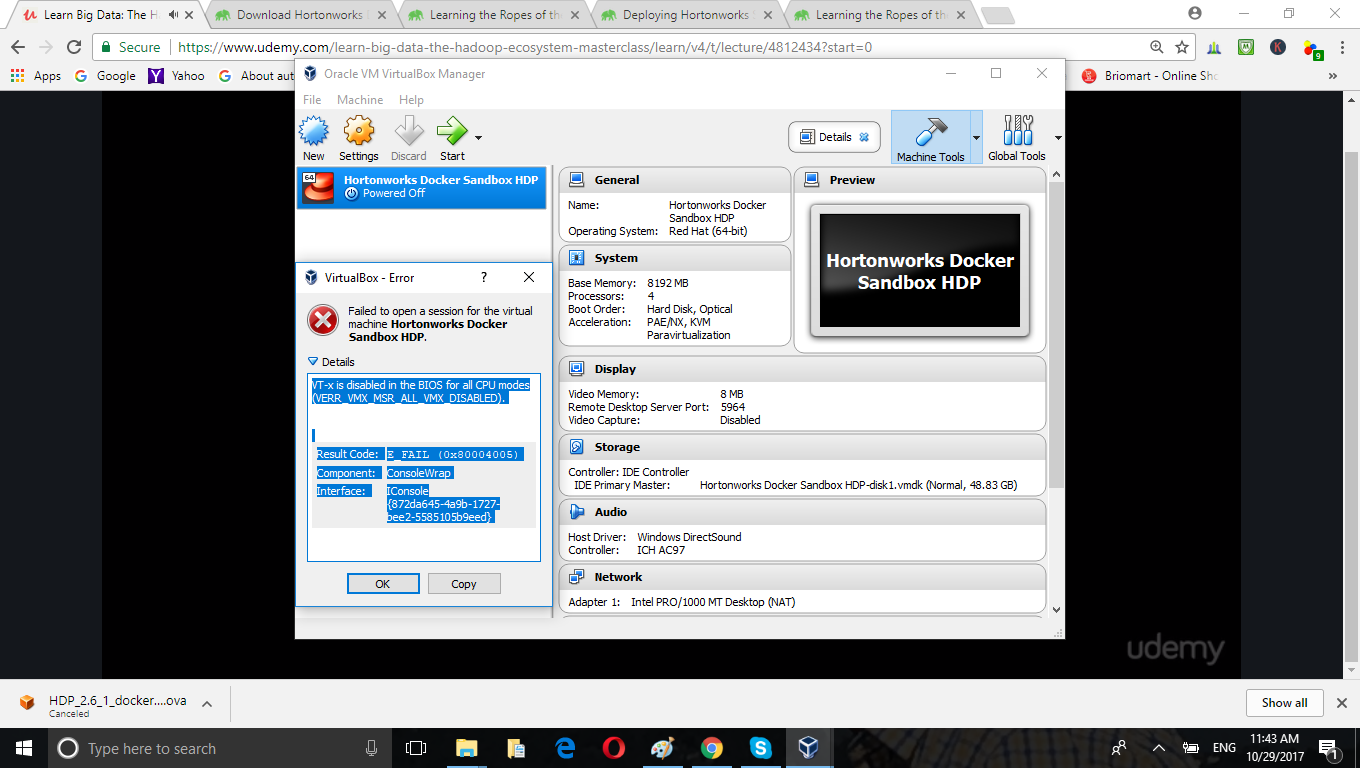Click the Network section icon
The image size is (1360, 768).
tap(577, 577)
